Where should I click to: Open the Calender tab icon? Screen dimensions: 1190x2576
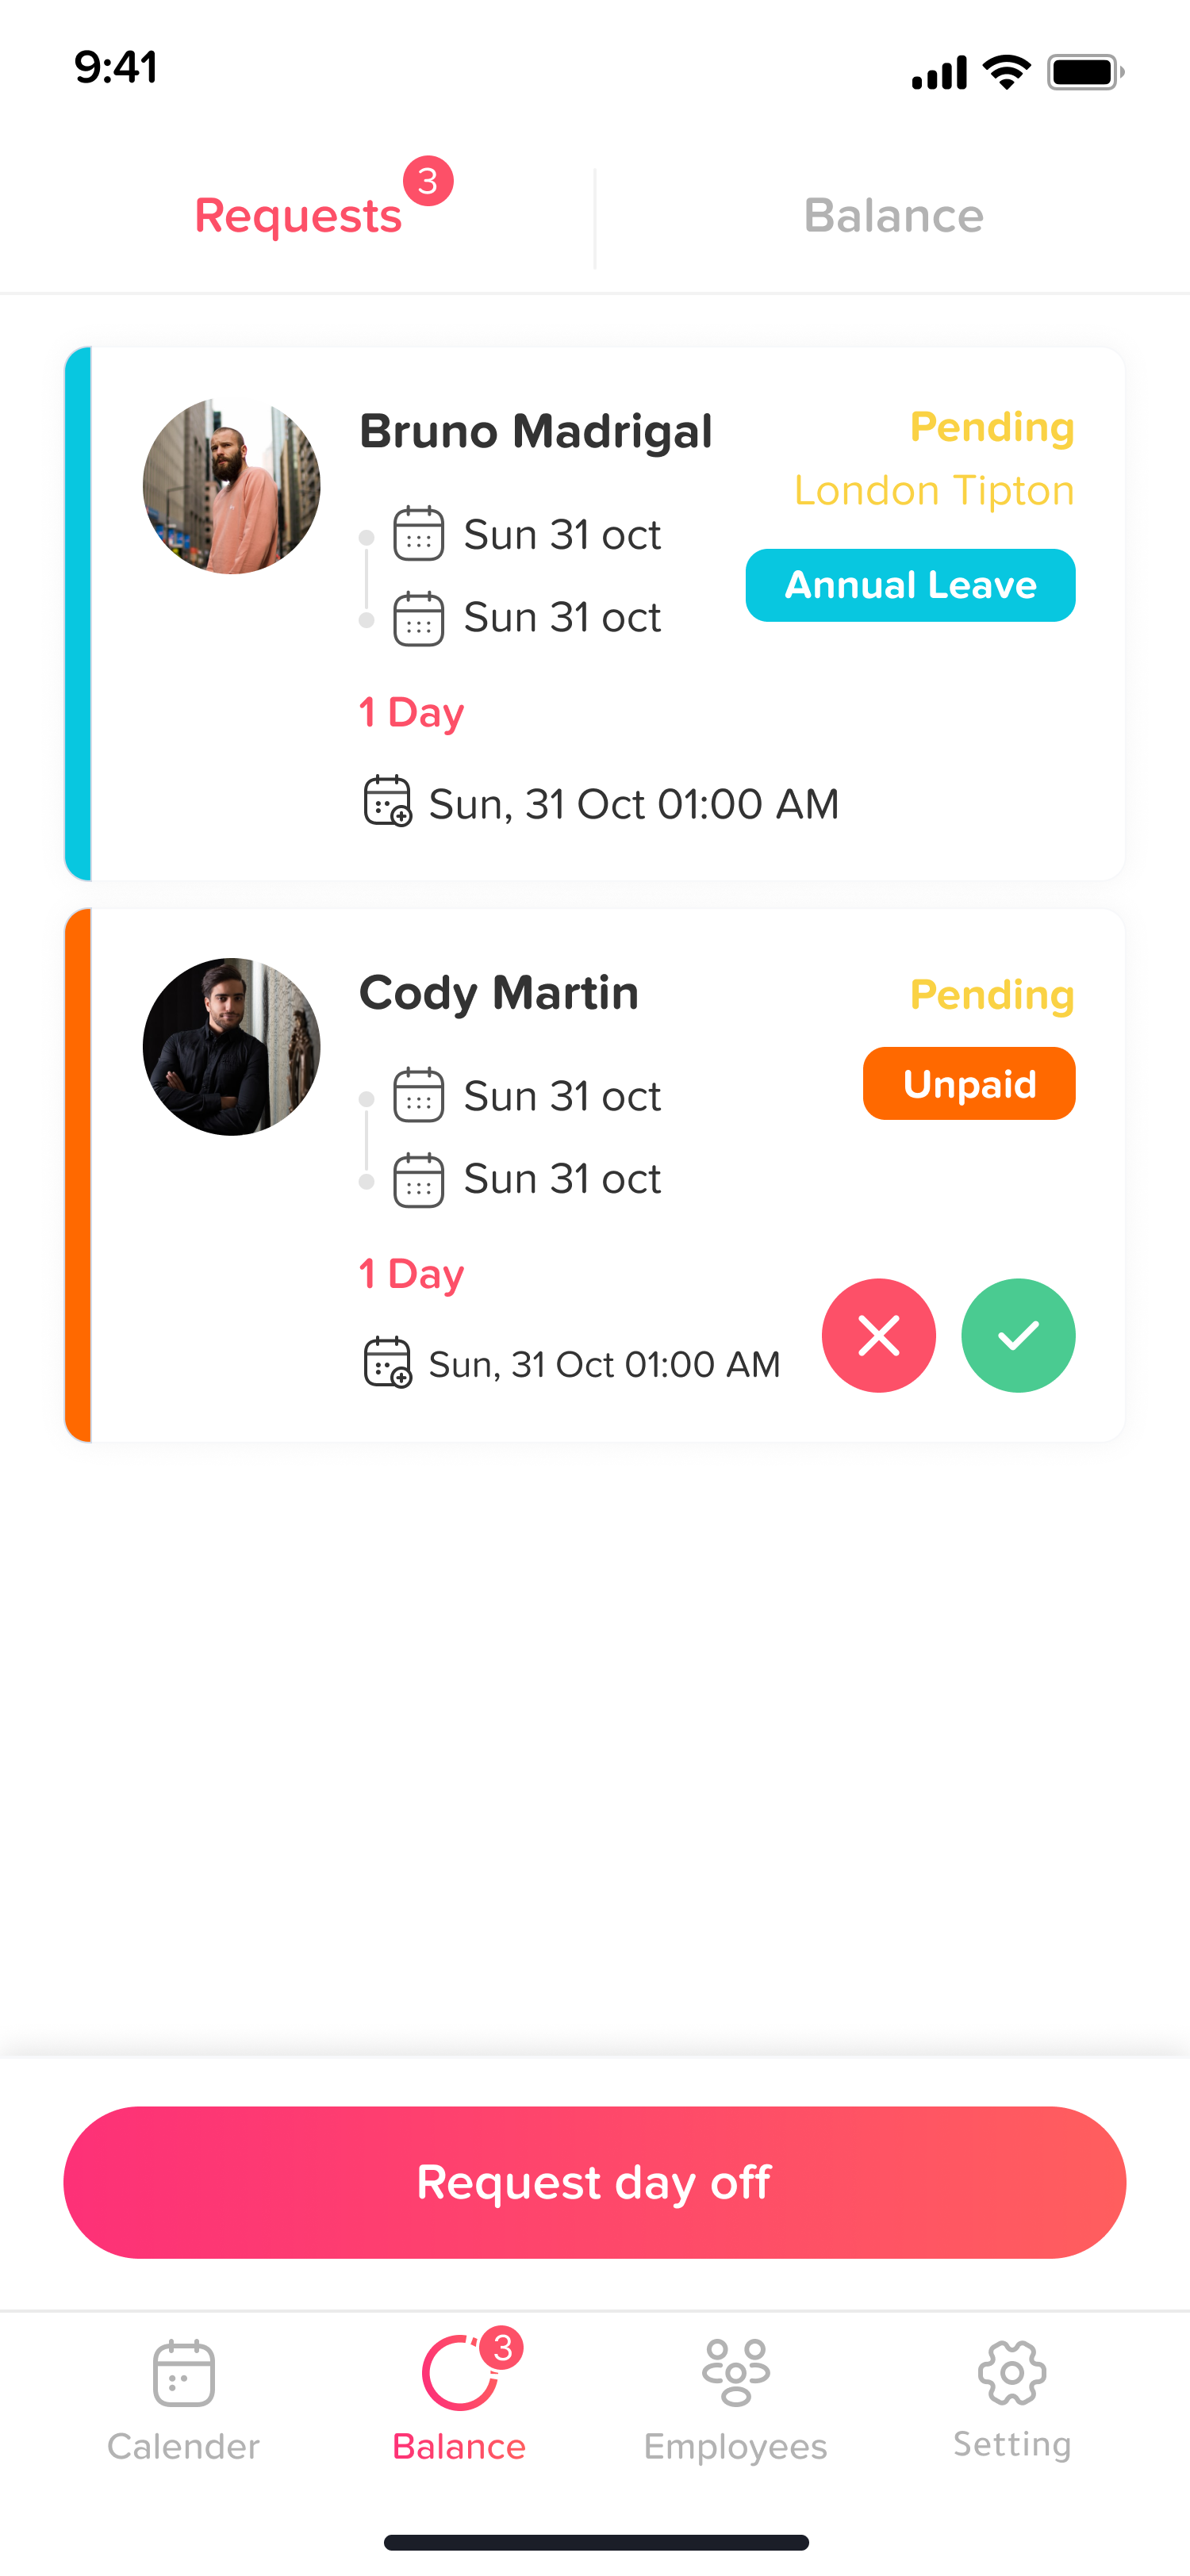(184, 2372)
